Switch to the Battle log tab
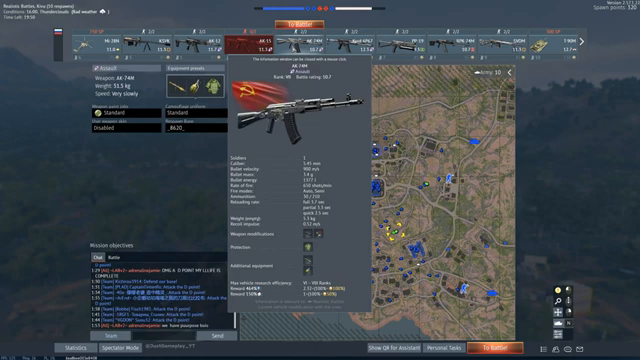Viewport: 640px width, 360px height. tap(114, 257)
